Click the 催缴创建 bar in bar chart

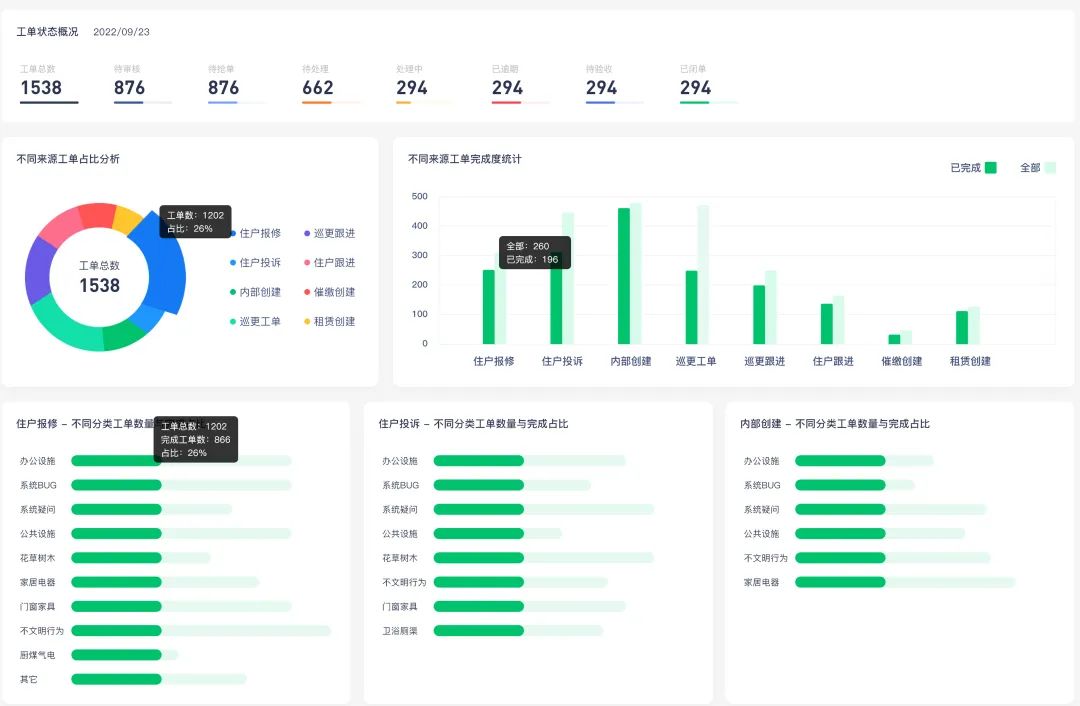click(894, 339)
